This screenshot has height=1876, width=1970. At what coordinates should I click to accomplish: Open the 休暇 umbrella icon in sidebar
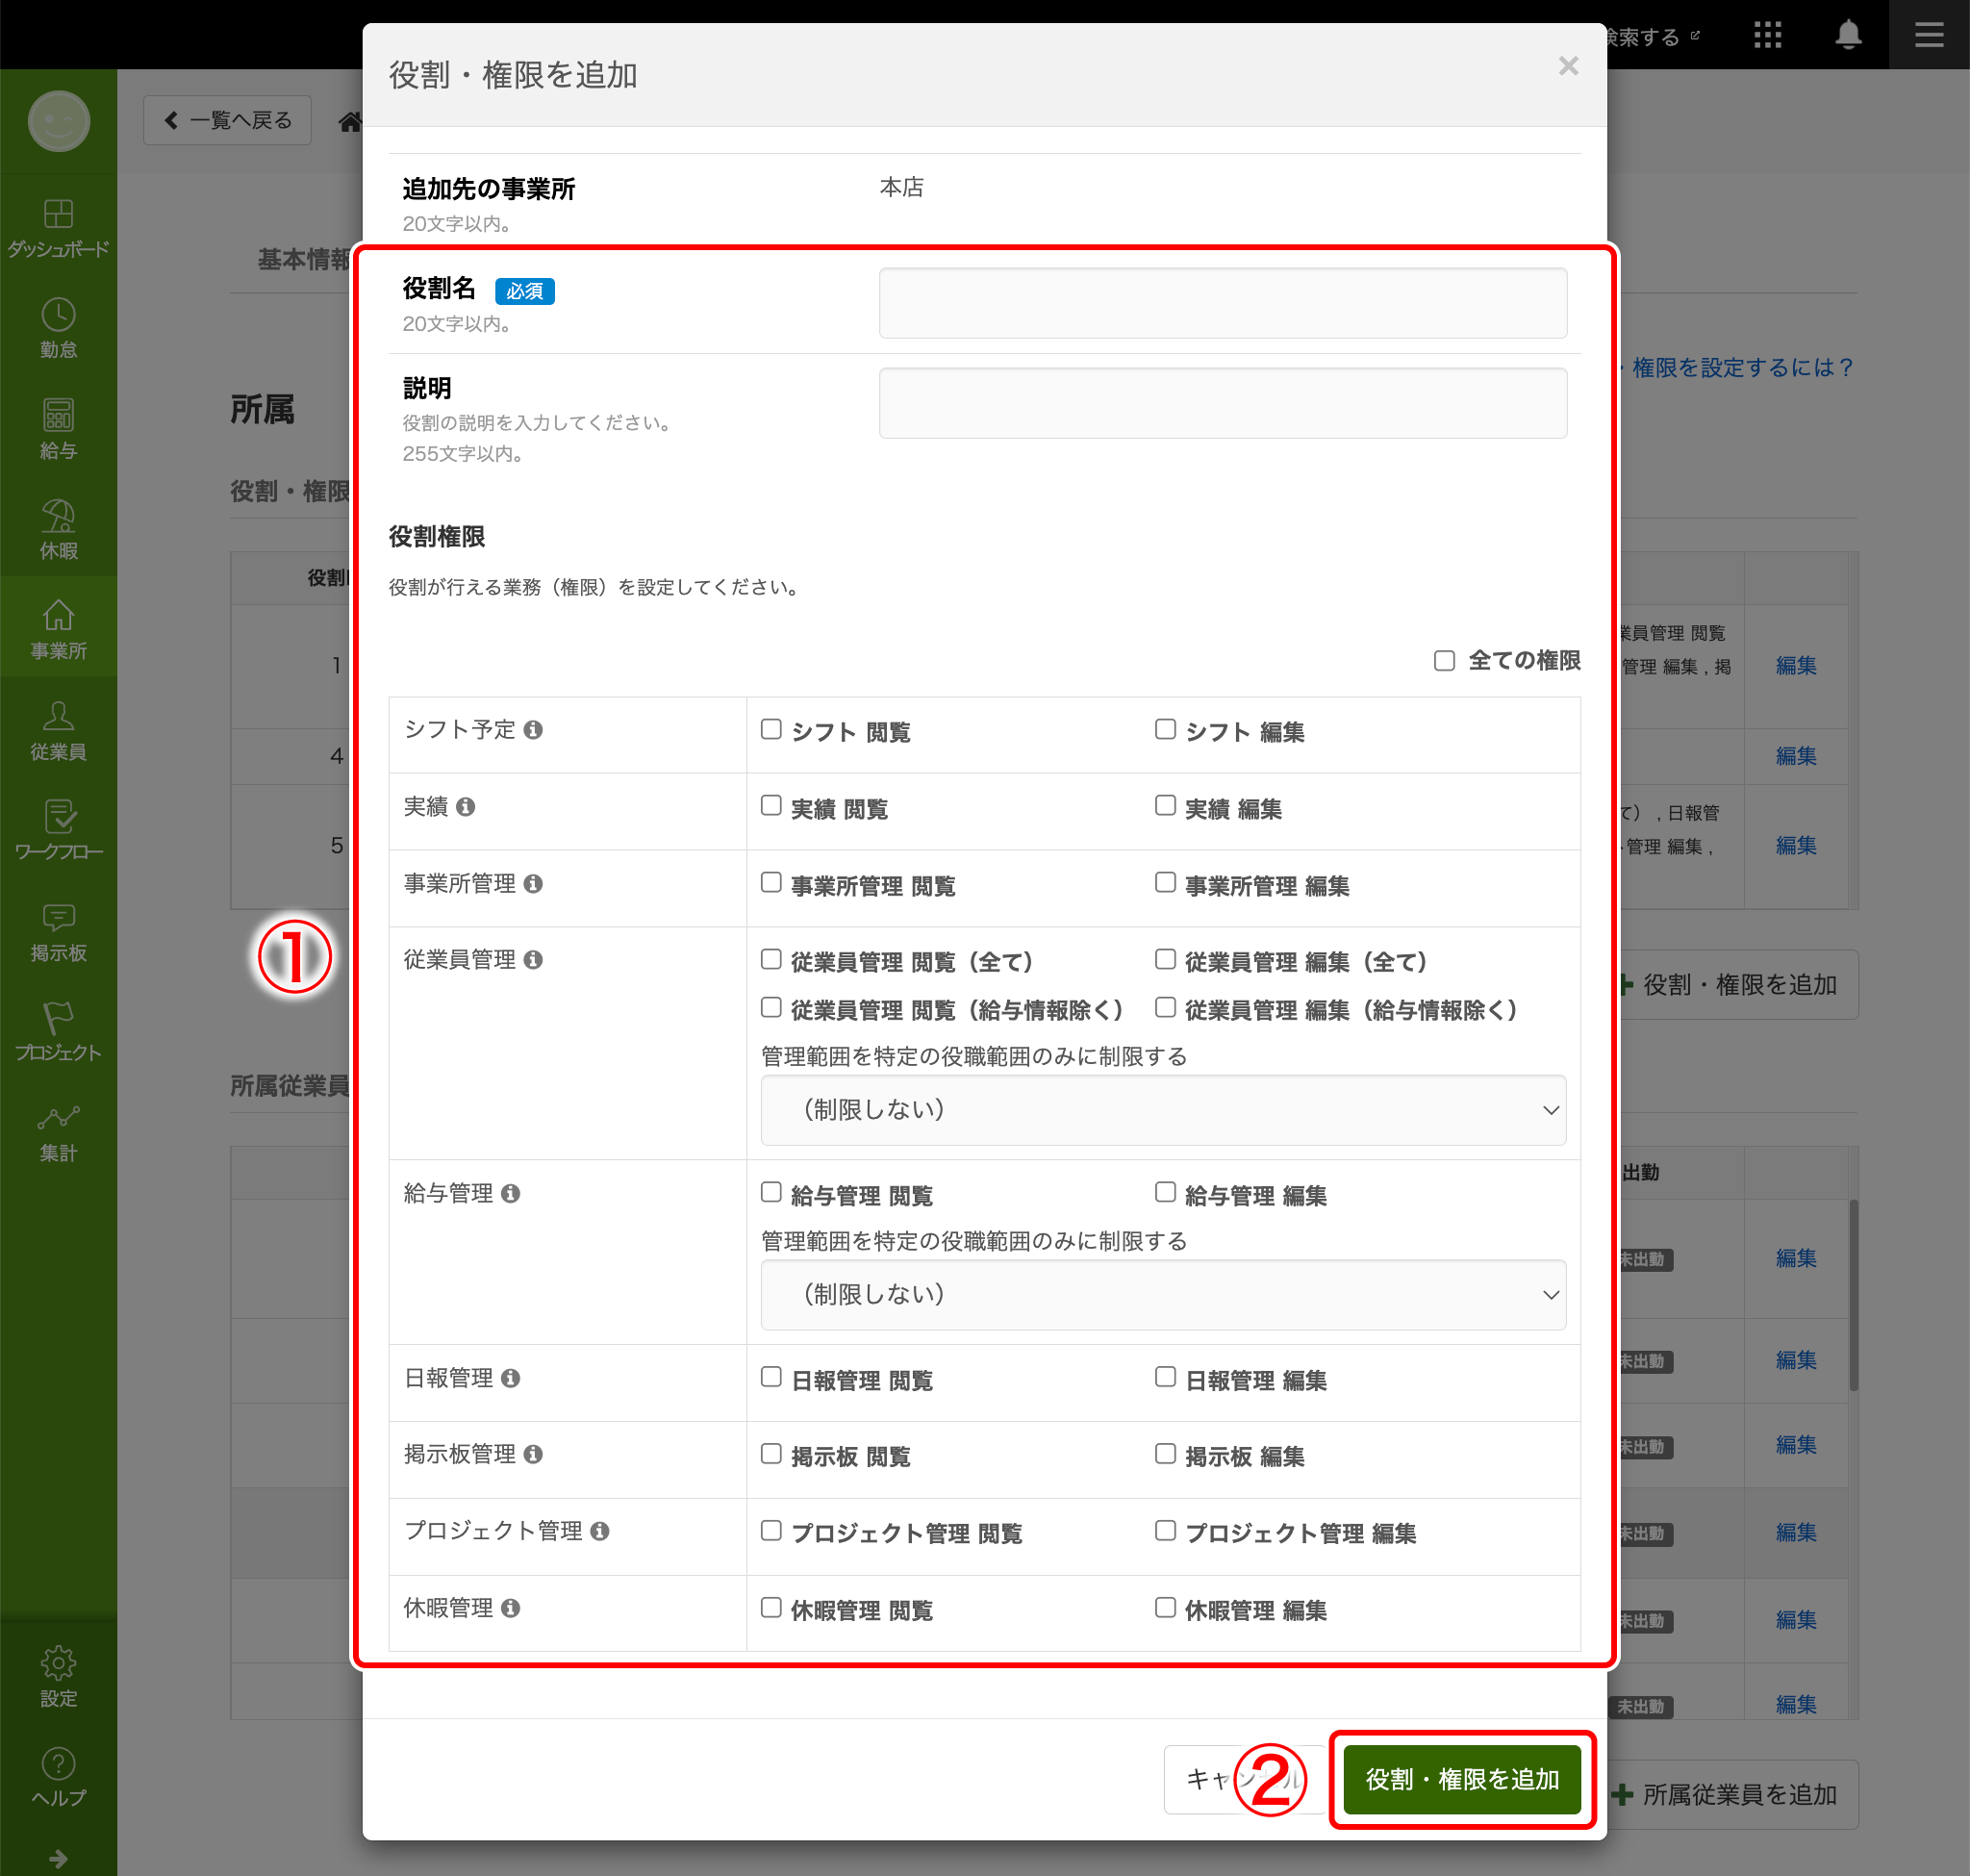coord(58,516)
